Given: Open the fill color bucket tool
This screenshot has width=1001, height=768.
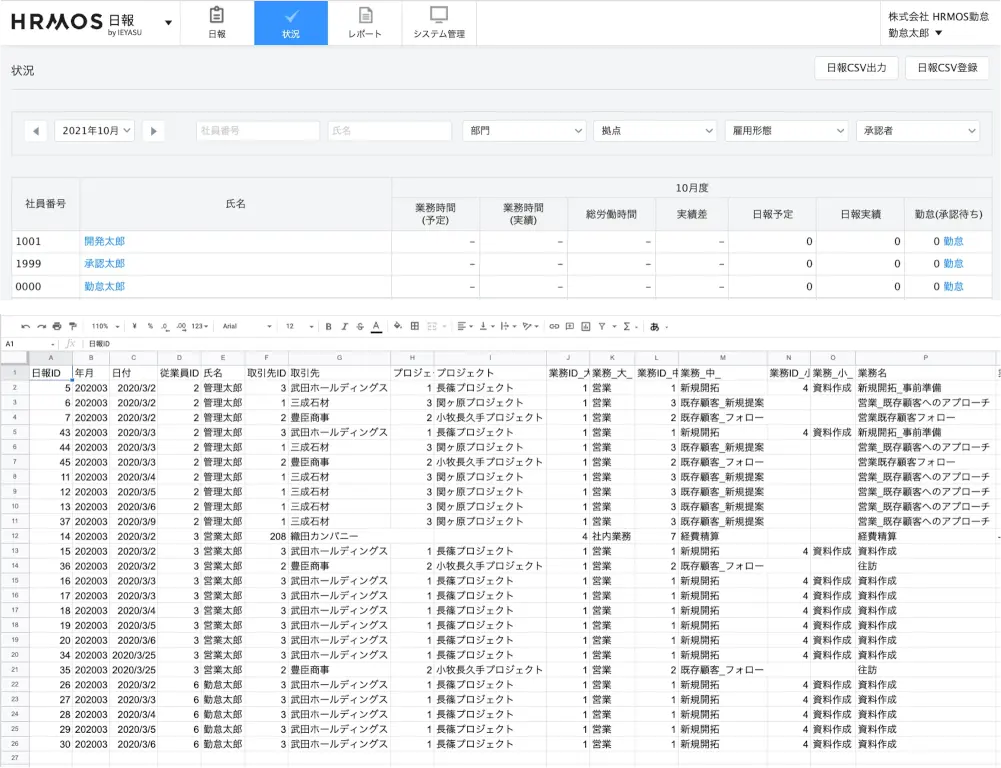Looking at the screenshot, I should tap(398, 326).
